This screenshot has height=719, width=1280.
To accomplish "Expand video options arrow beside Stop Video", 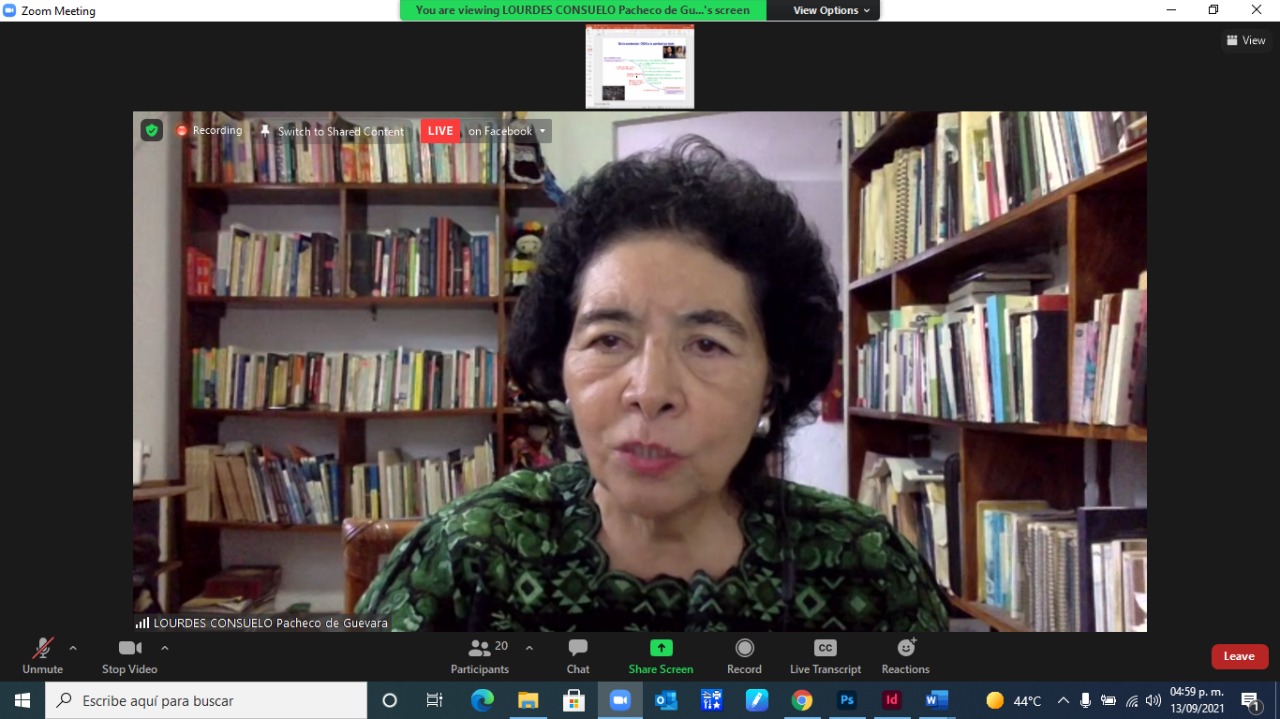I will tap(165, 648).
